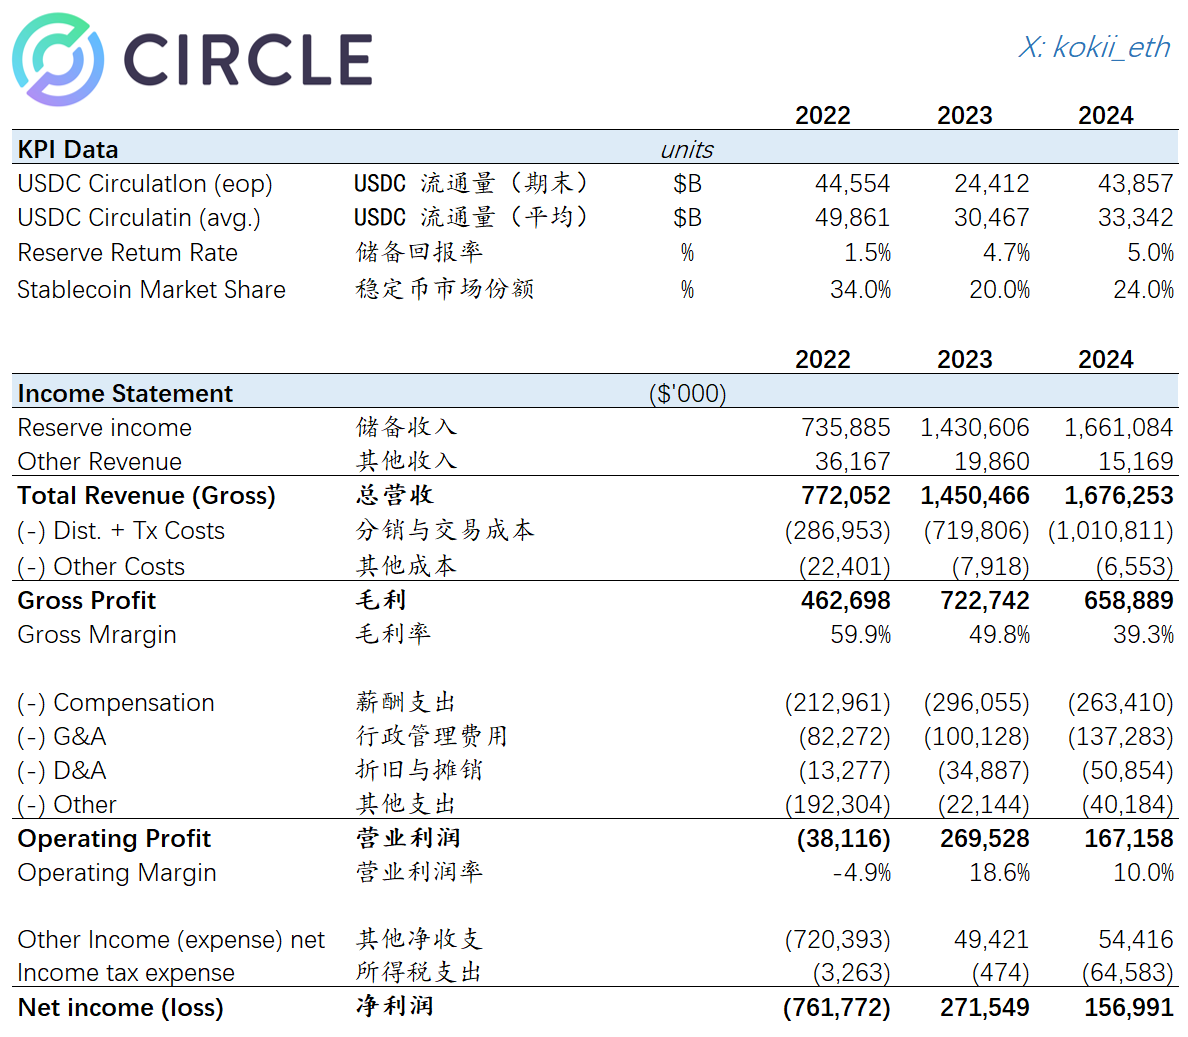Select reserve income 2023 value 1,430,606
The image size is (1188, 1037).
974,427
